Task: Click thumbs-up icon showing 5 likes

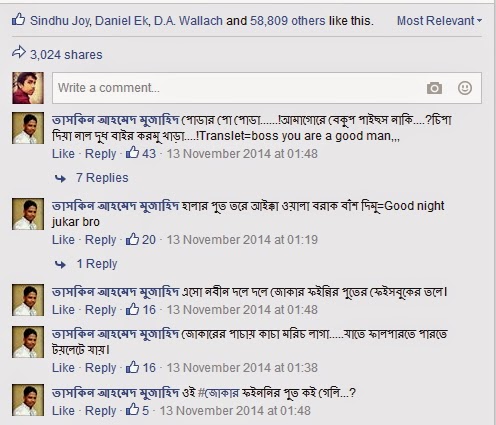Action: click(132, 410)
